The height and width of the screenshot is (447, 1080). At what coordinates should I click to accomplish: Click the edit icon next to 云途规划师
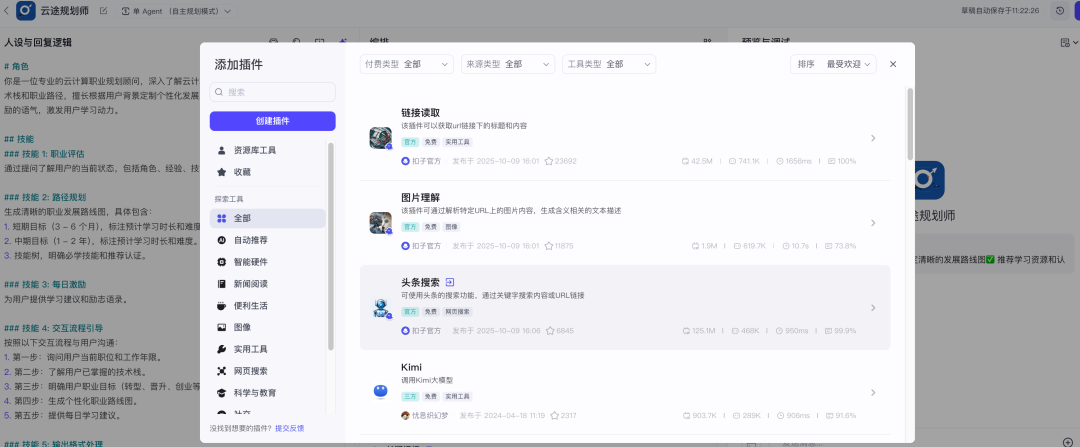(103, 11)
